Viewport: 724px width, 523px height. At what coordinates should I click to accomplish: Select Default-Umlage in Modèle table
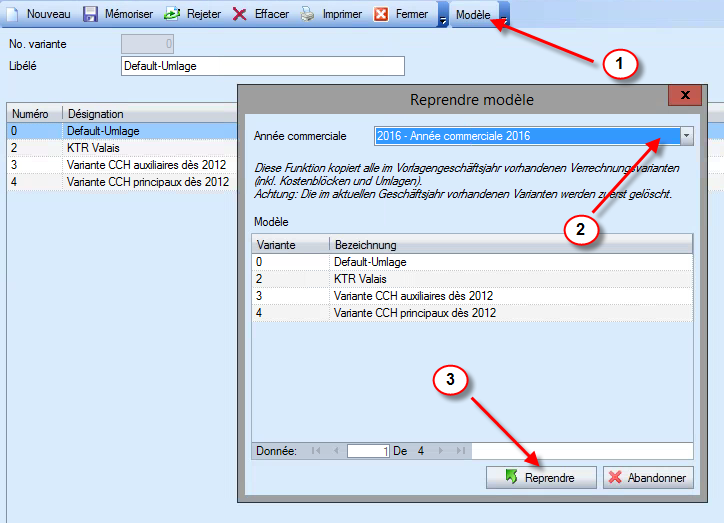pos(472,262)
